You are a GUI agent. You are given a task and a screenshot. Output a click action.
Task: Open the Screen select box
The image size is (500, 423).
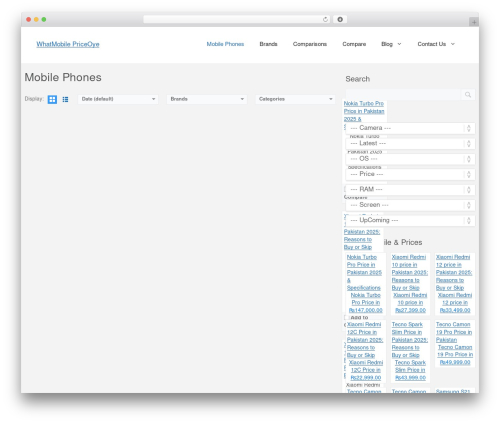[x=410, y=205]
